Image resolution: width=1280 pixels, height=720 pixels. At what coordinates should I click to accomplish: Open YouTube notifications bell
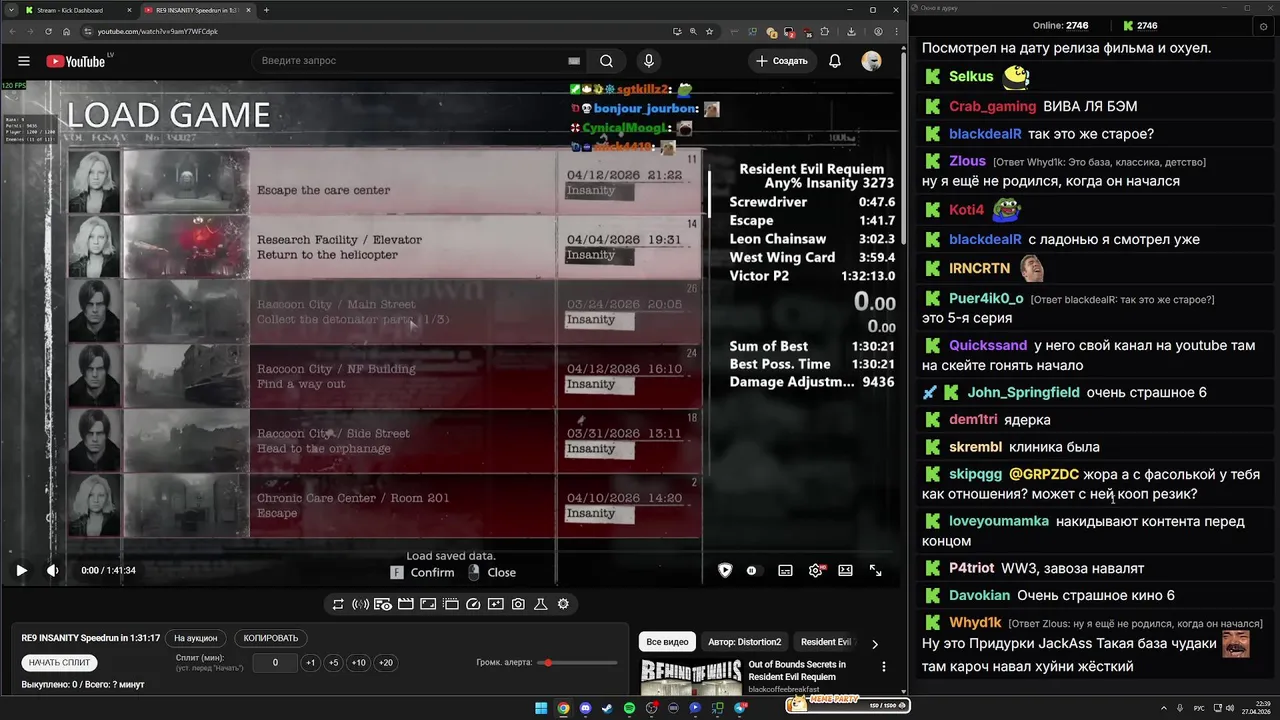pos(835,61)
